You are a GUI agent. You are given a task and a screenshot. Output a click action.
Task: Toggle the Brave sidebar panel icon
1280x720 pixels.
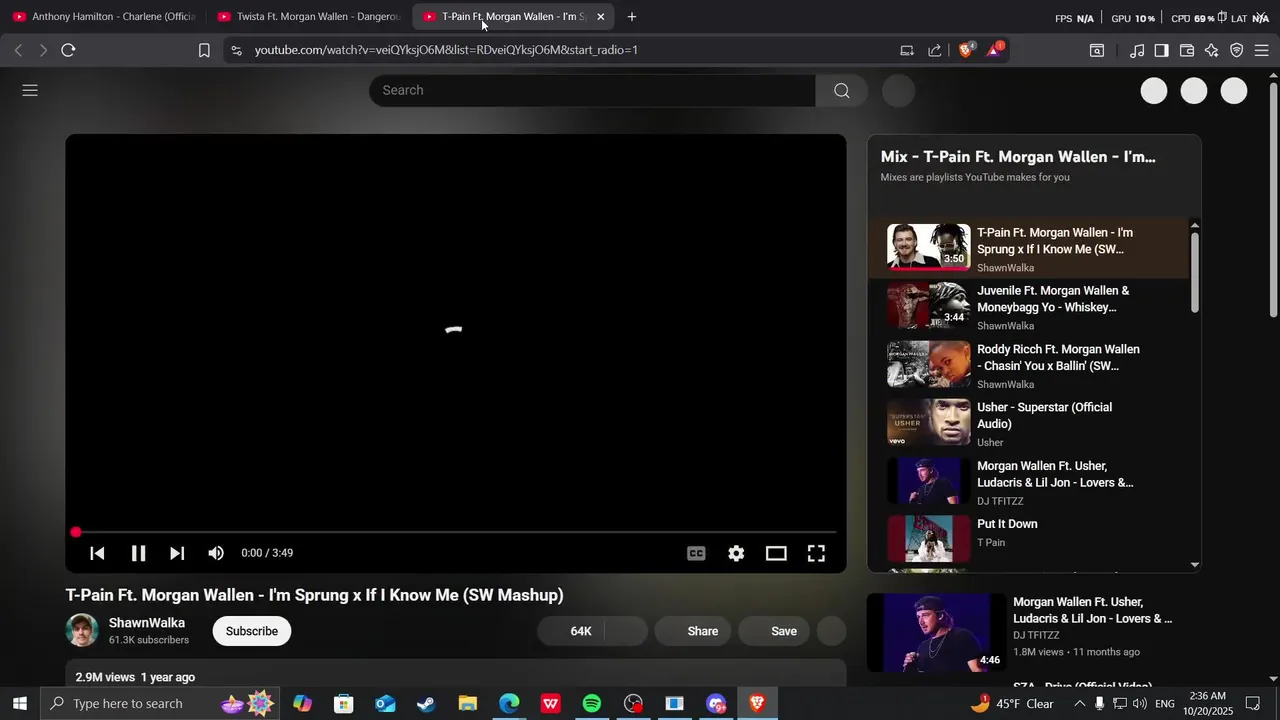coord(1161,50)
